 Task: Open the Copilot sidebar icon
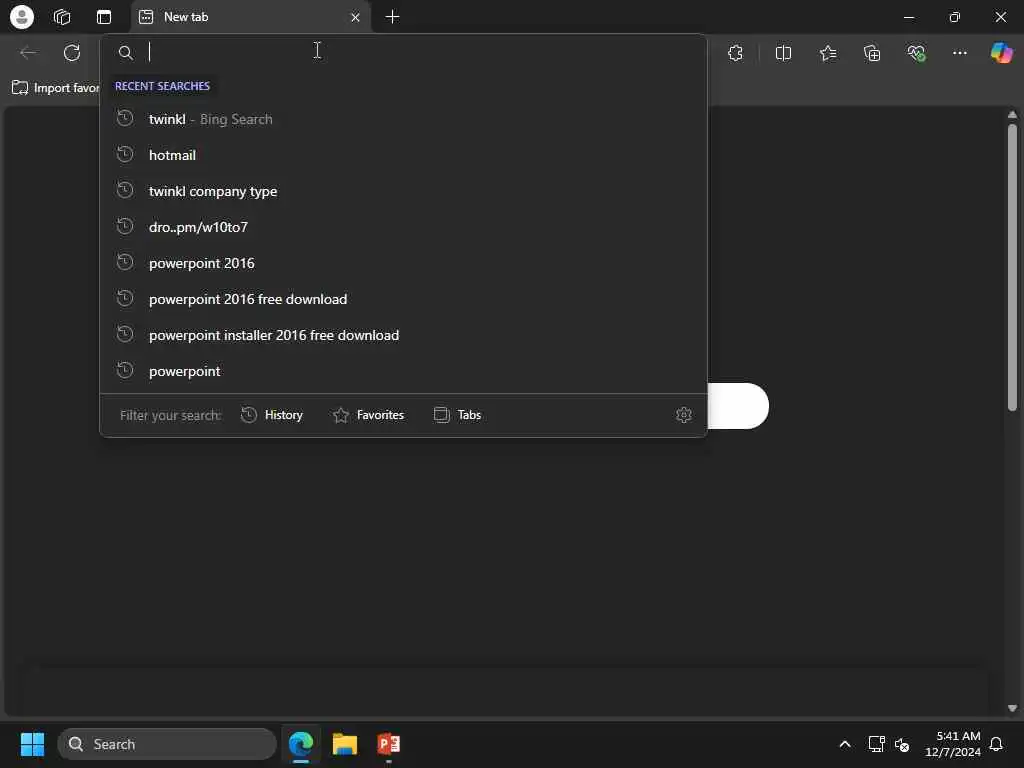tap(1001, 53)
